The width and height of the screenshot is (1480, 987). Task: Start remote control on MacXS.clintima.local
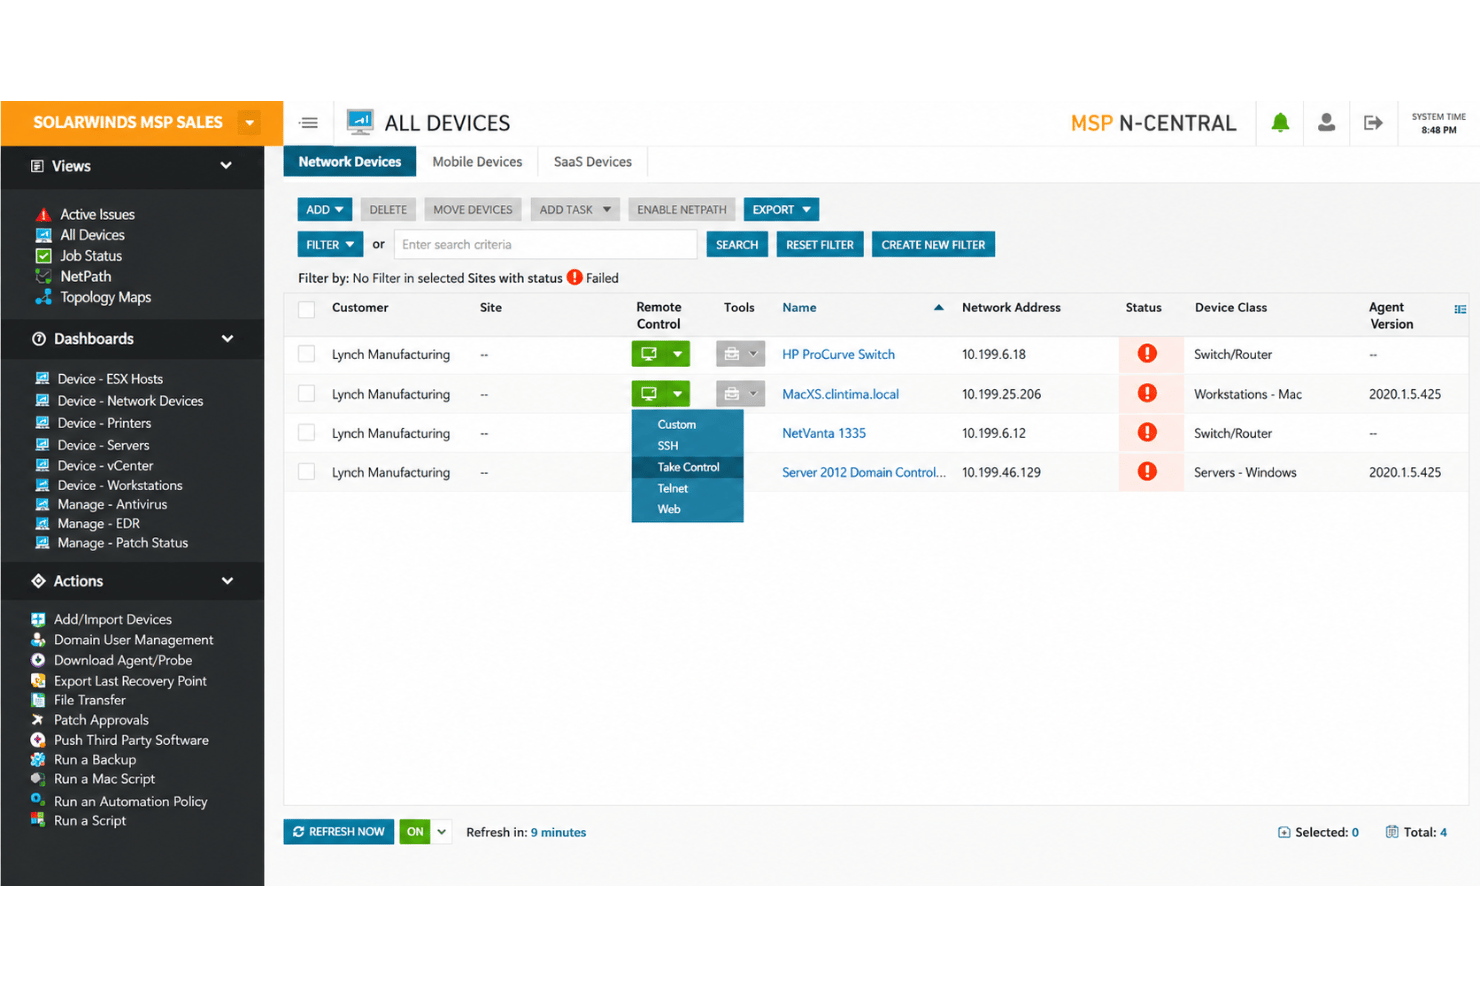[648, 394]
